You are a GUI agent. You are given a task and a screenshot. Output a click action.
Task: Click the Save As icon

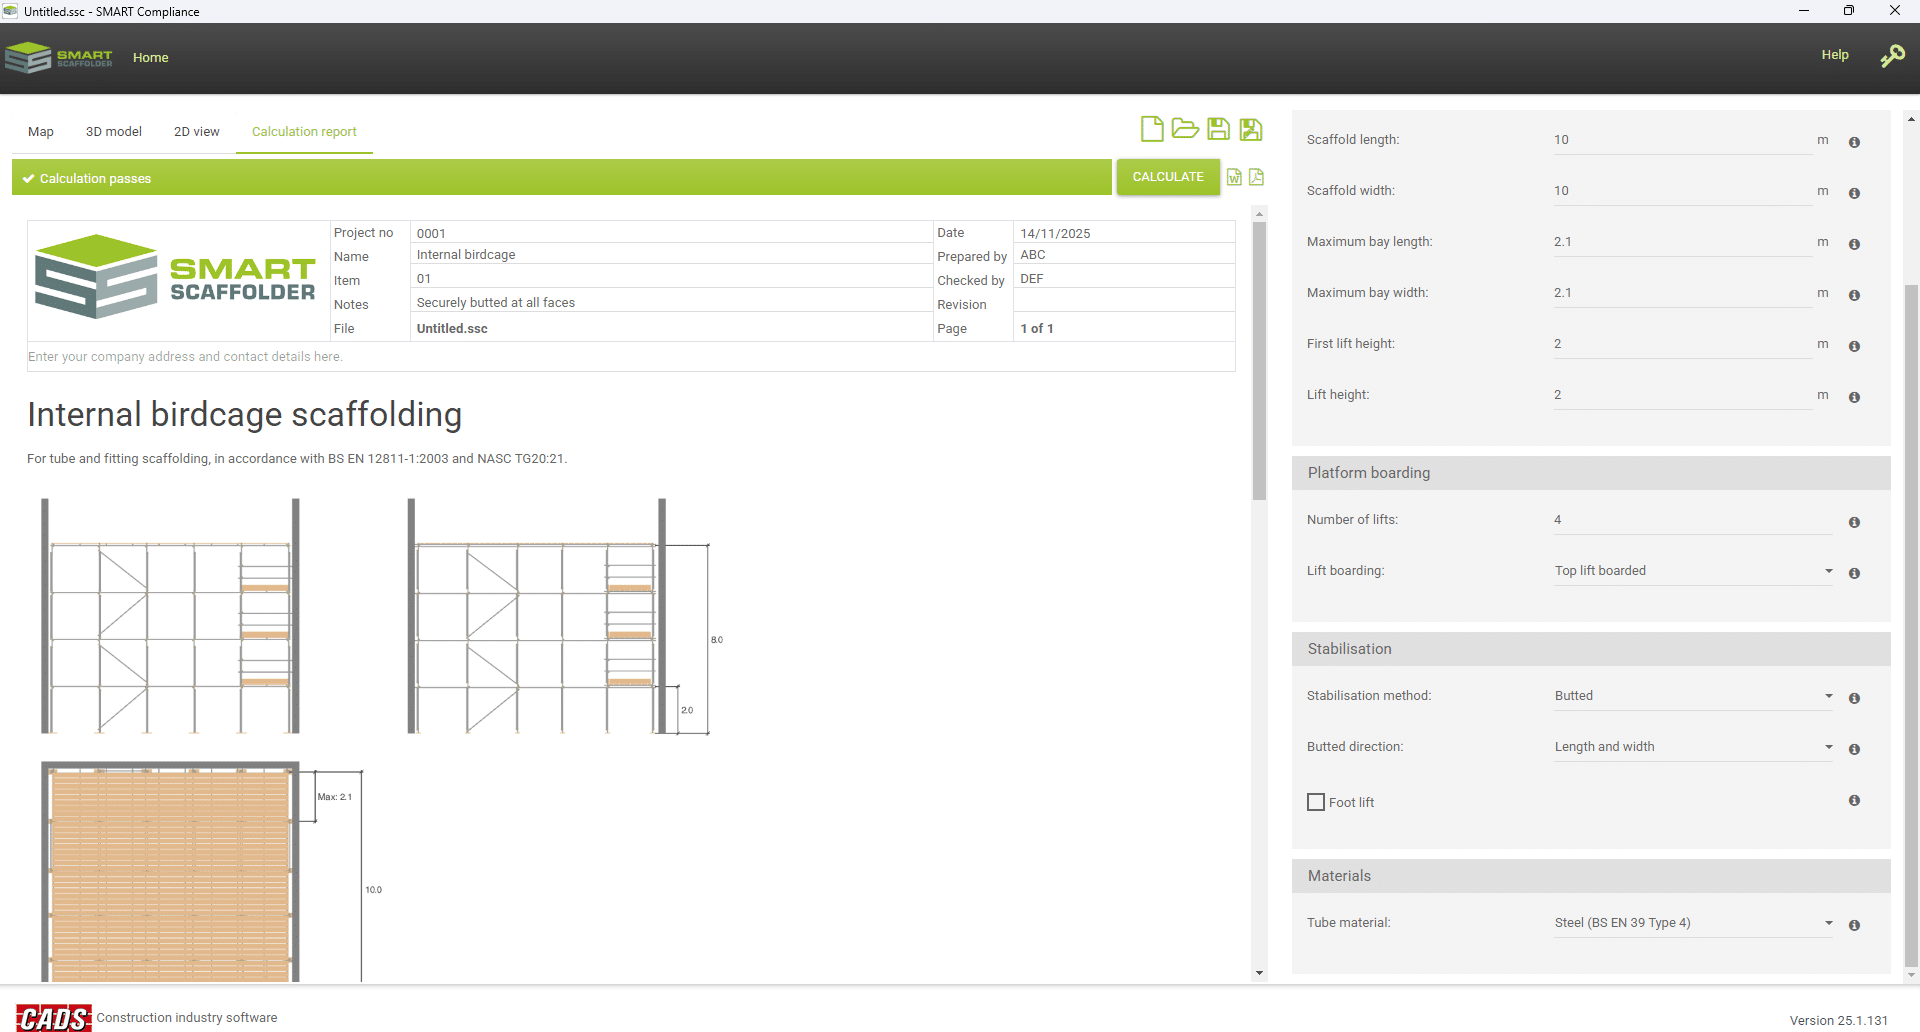click(1251, 129)
